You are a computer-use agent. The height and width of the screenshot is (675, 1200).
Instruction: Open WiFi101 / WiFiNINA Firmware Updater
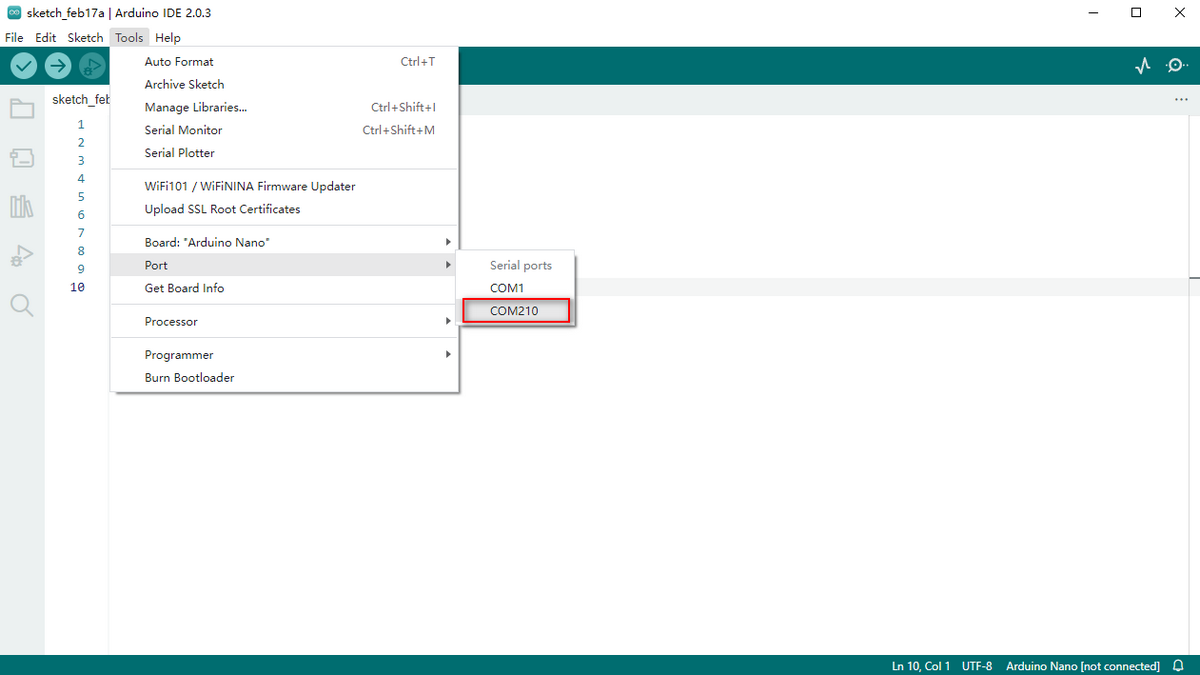(x=285, y=186)
